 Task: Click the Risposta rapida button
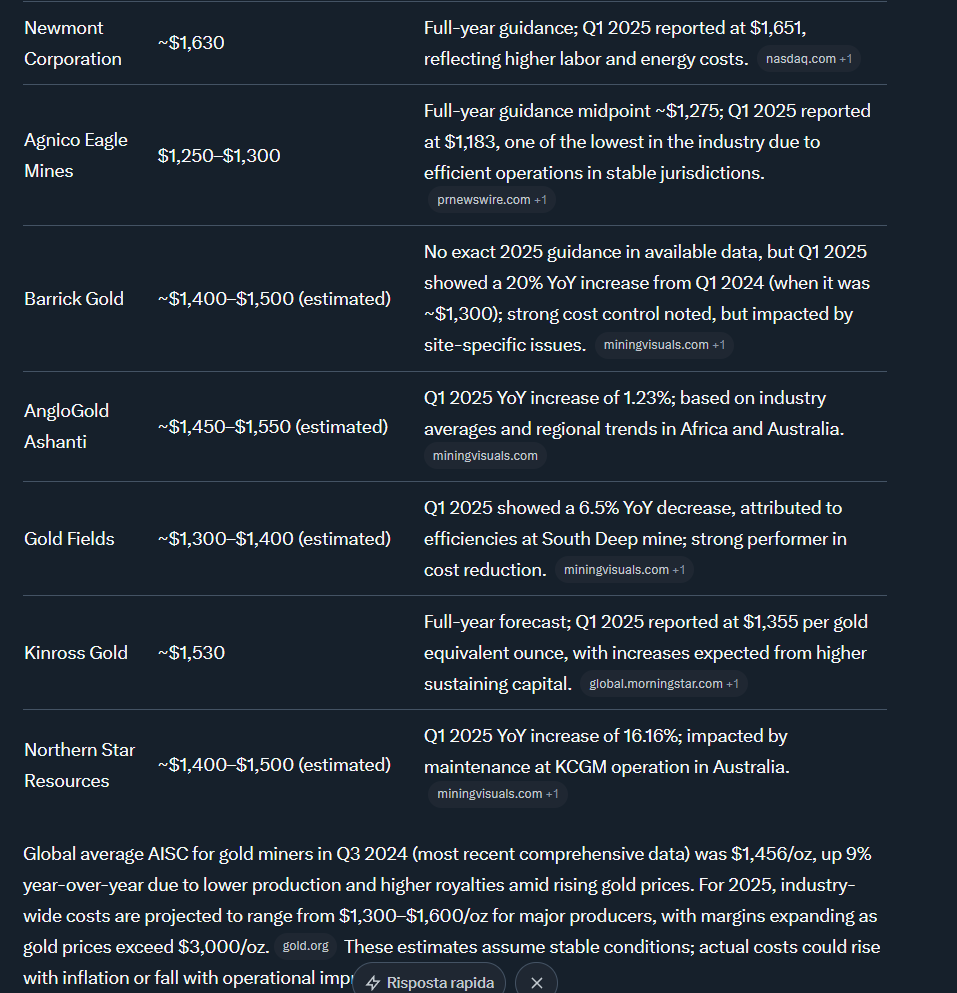pos(430,982)
